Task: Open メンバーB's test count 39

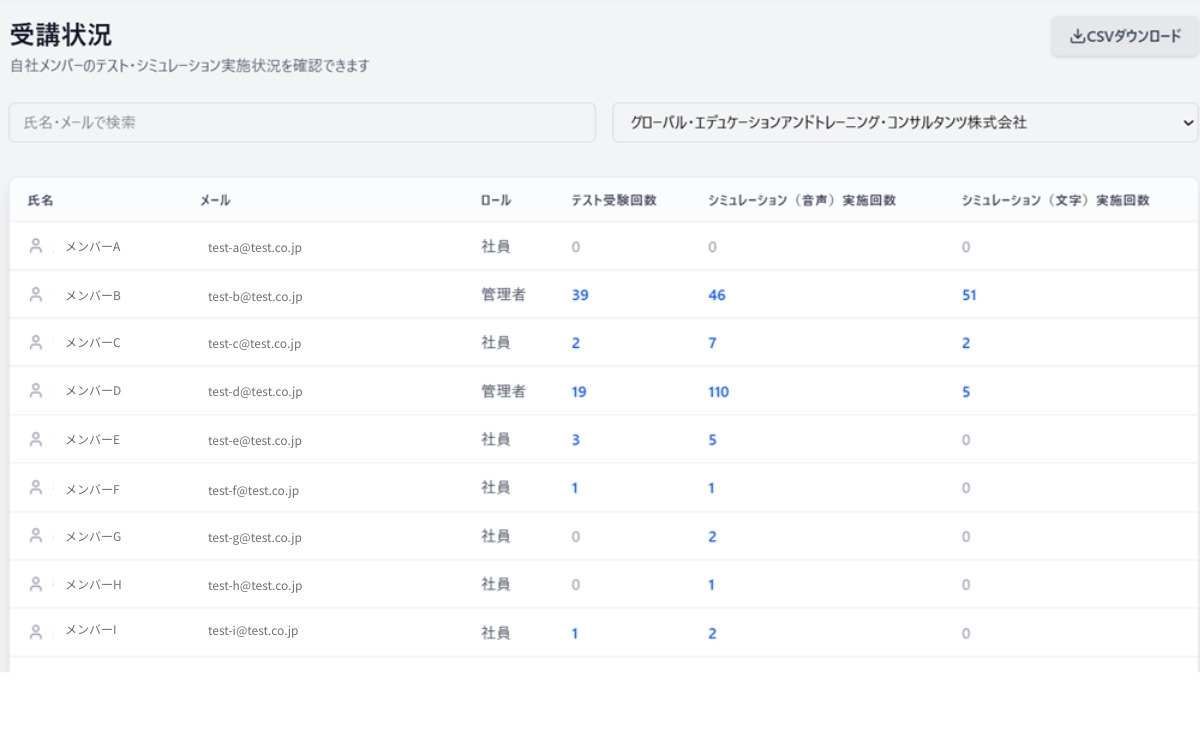Action: pyautogui.click(x=580, y=295)
